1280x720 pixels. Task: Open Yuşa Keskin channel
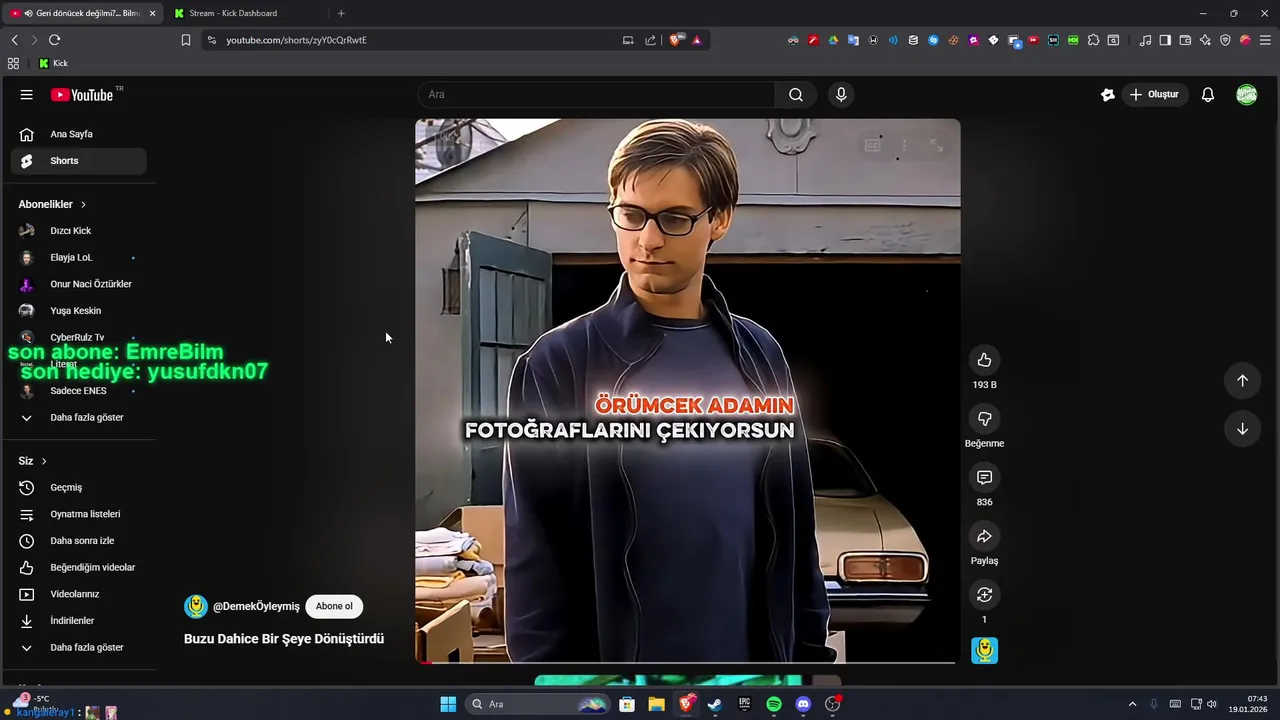point(79,311)
